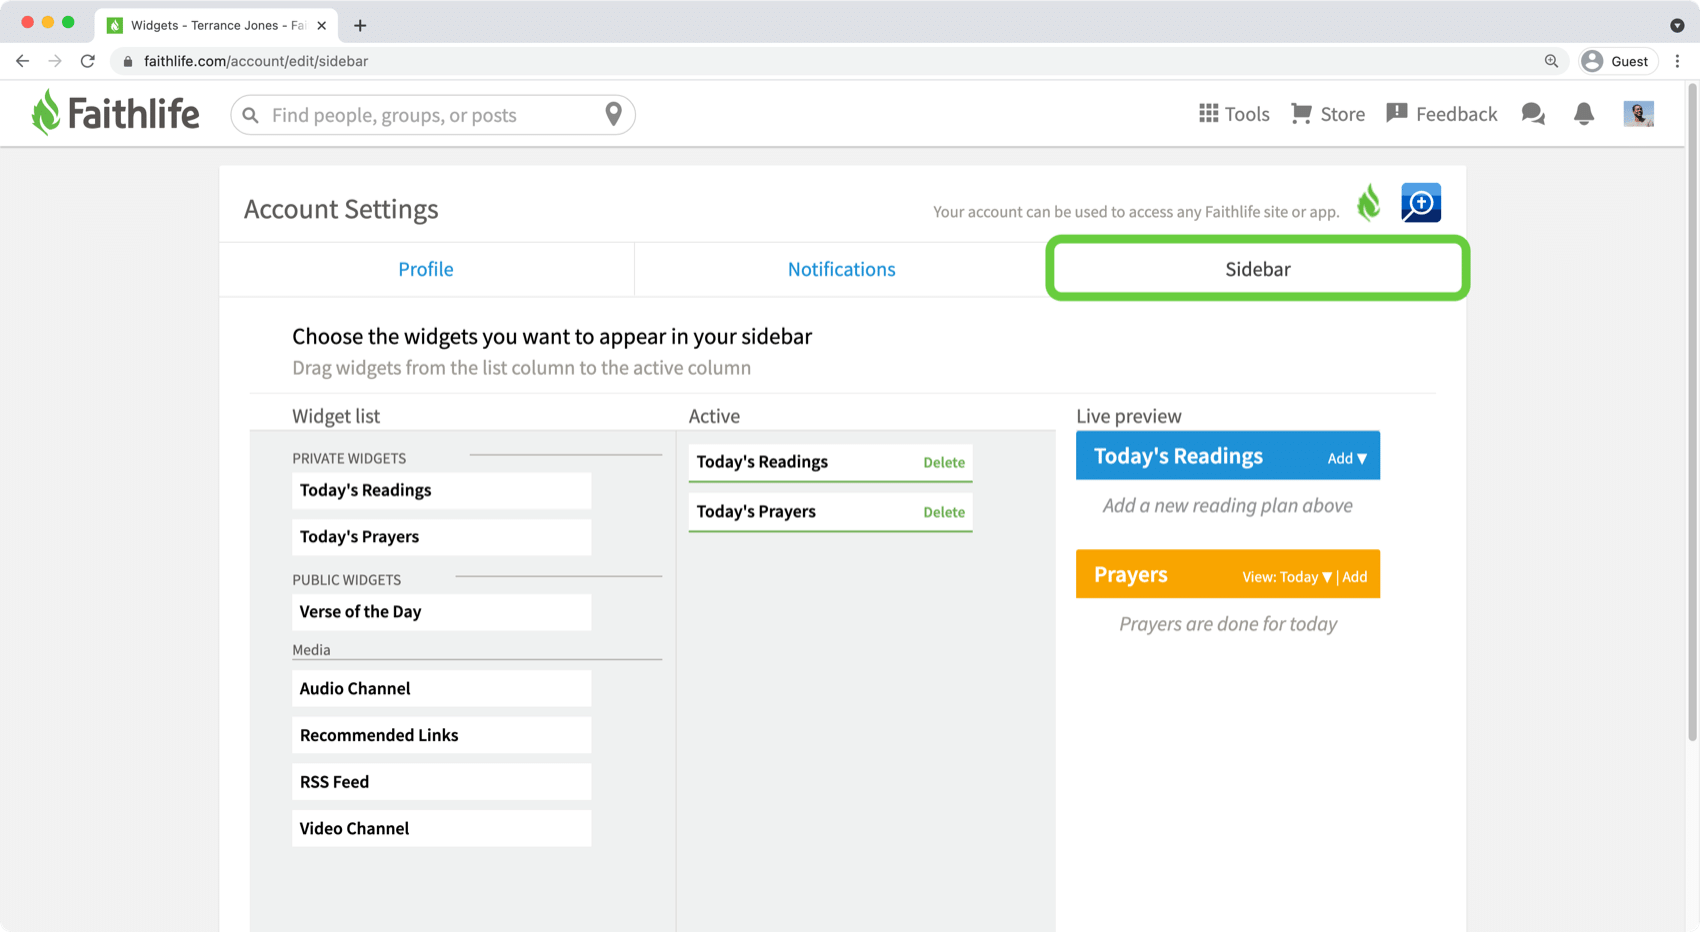
Task: Select the Video Channel widget
Action: 441,829
